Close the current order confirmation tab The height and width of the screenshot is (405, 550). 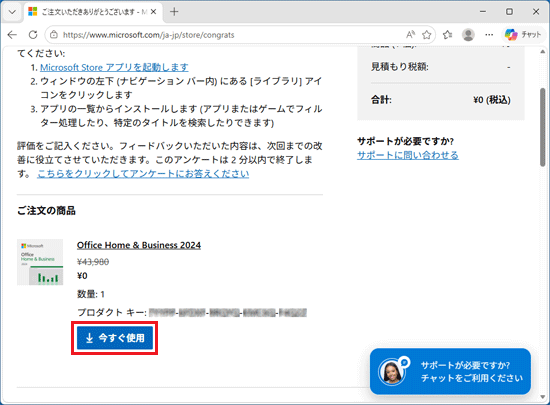(153, 12)
